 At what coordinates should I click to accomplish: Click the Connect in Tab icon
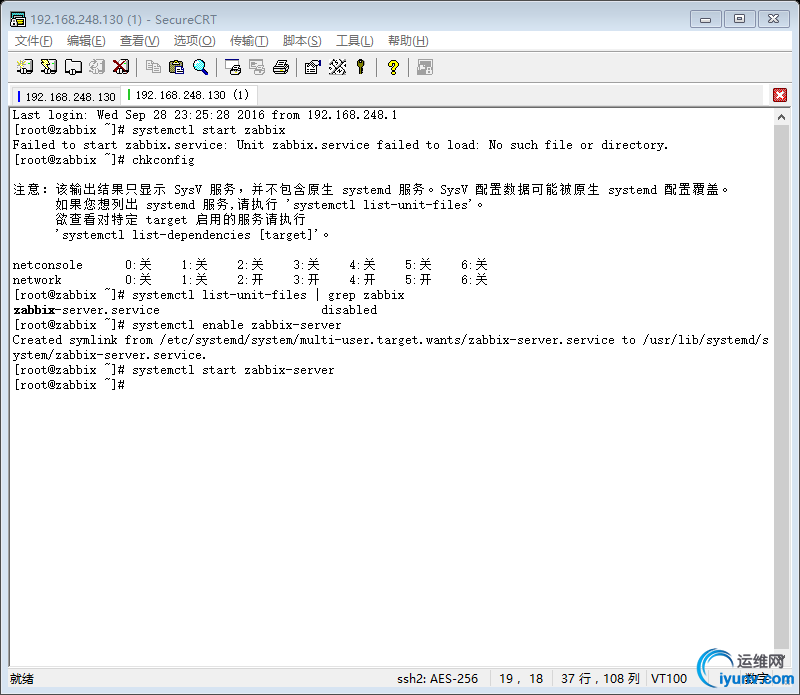click(x=73, y=67)
